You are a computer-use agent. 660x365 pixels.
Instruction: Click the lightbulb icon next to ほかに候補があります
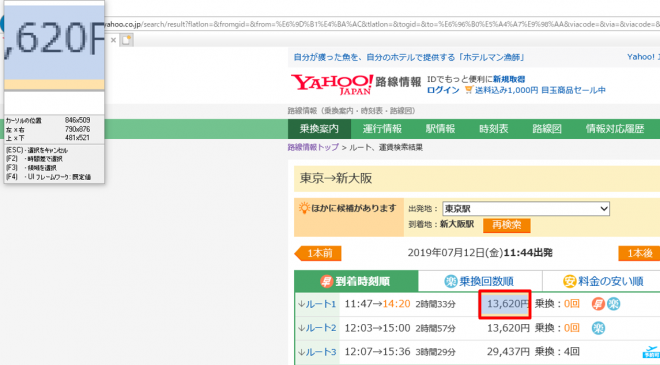[x=304, y=208]
